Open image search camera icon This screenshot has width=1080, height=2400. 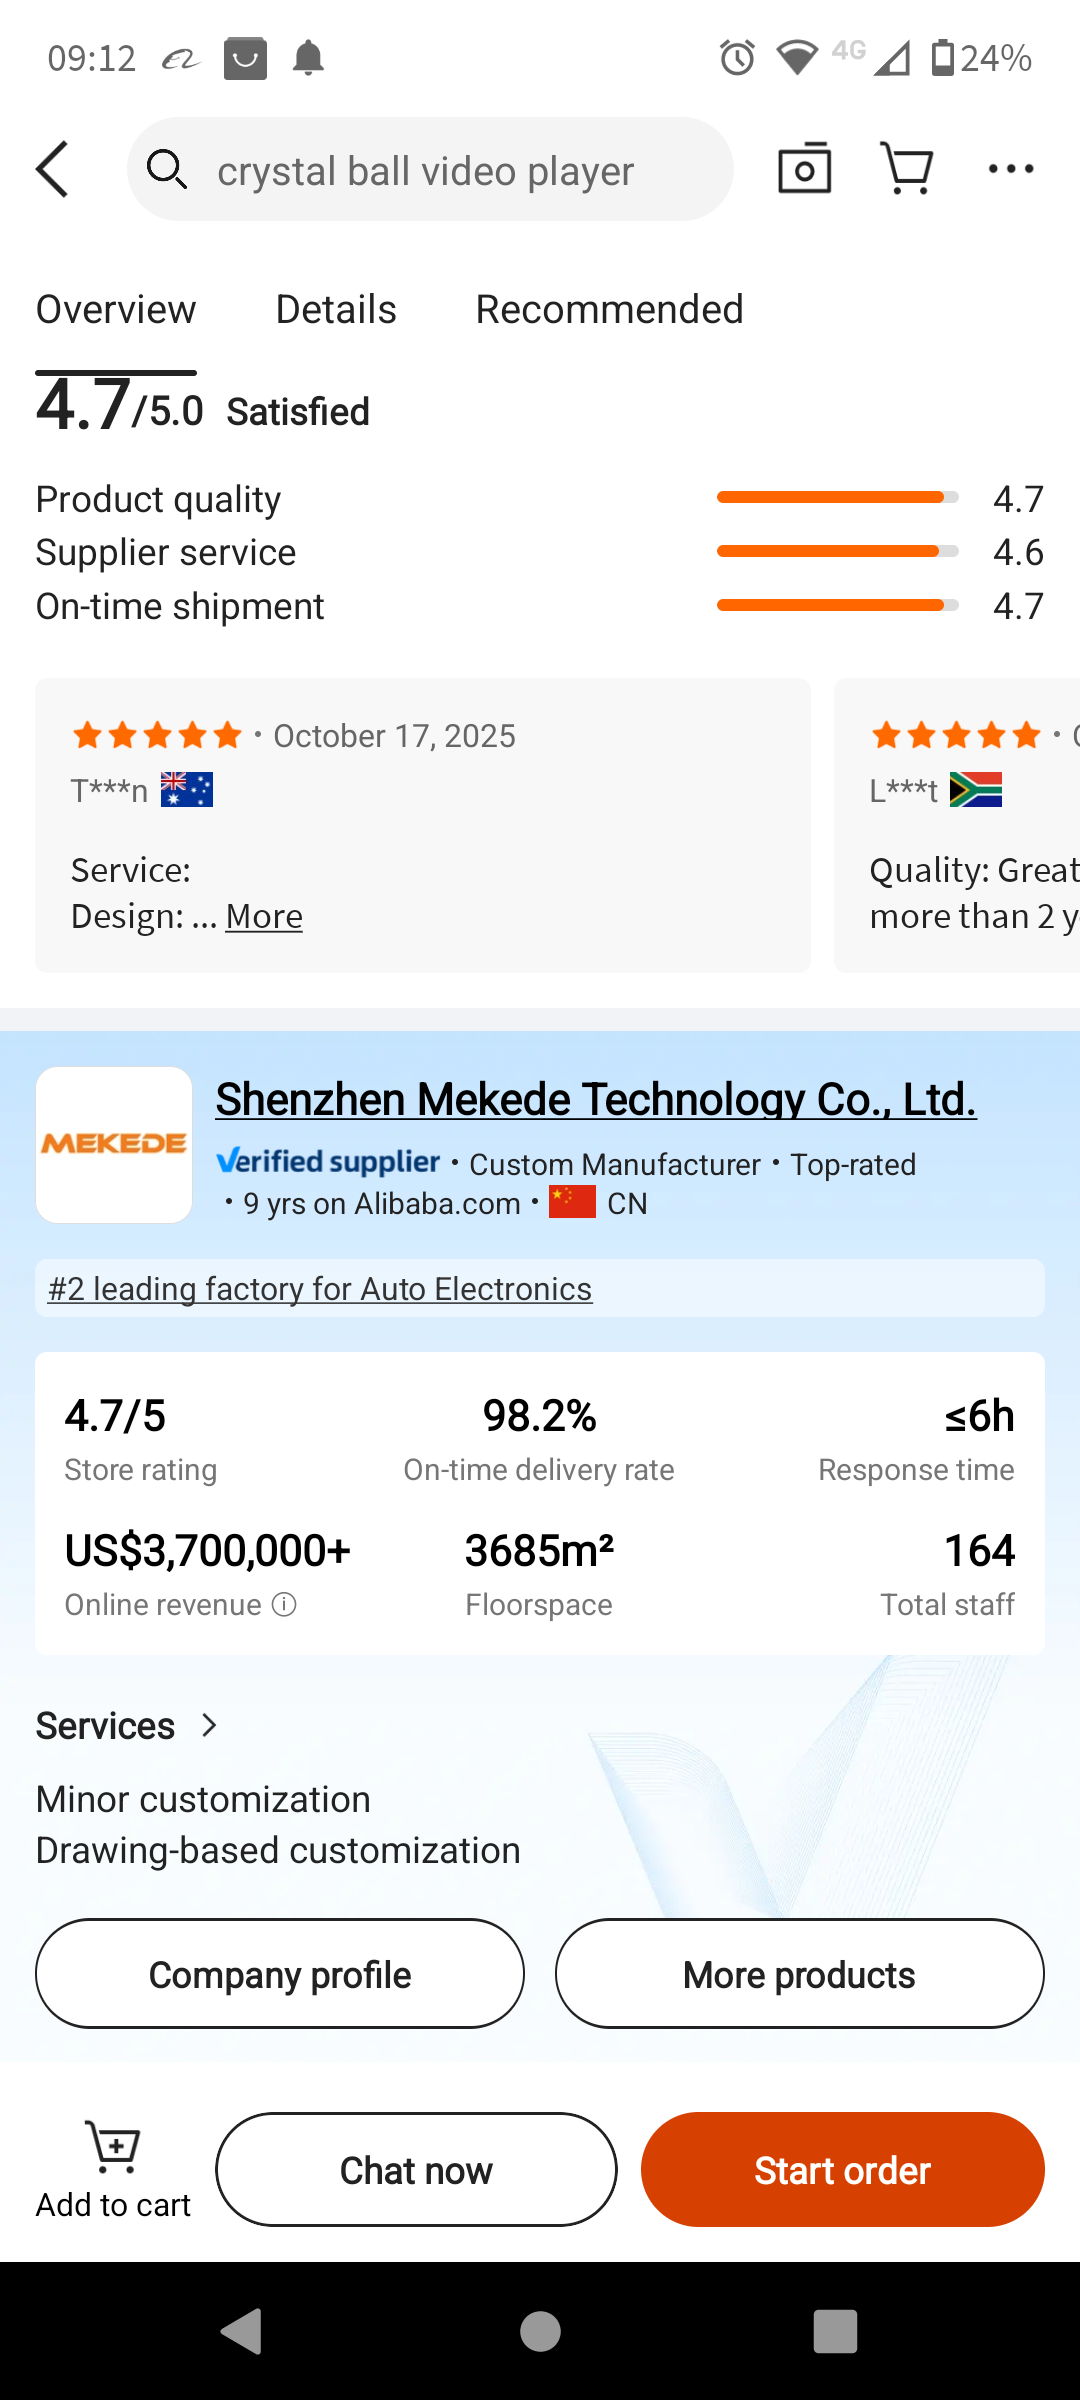point(804,169)
